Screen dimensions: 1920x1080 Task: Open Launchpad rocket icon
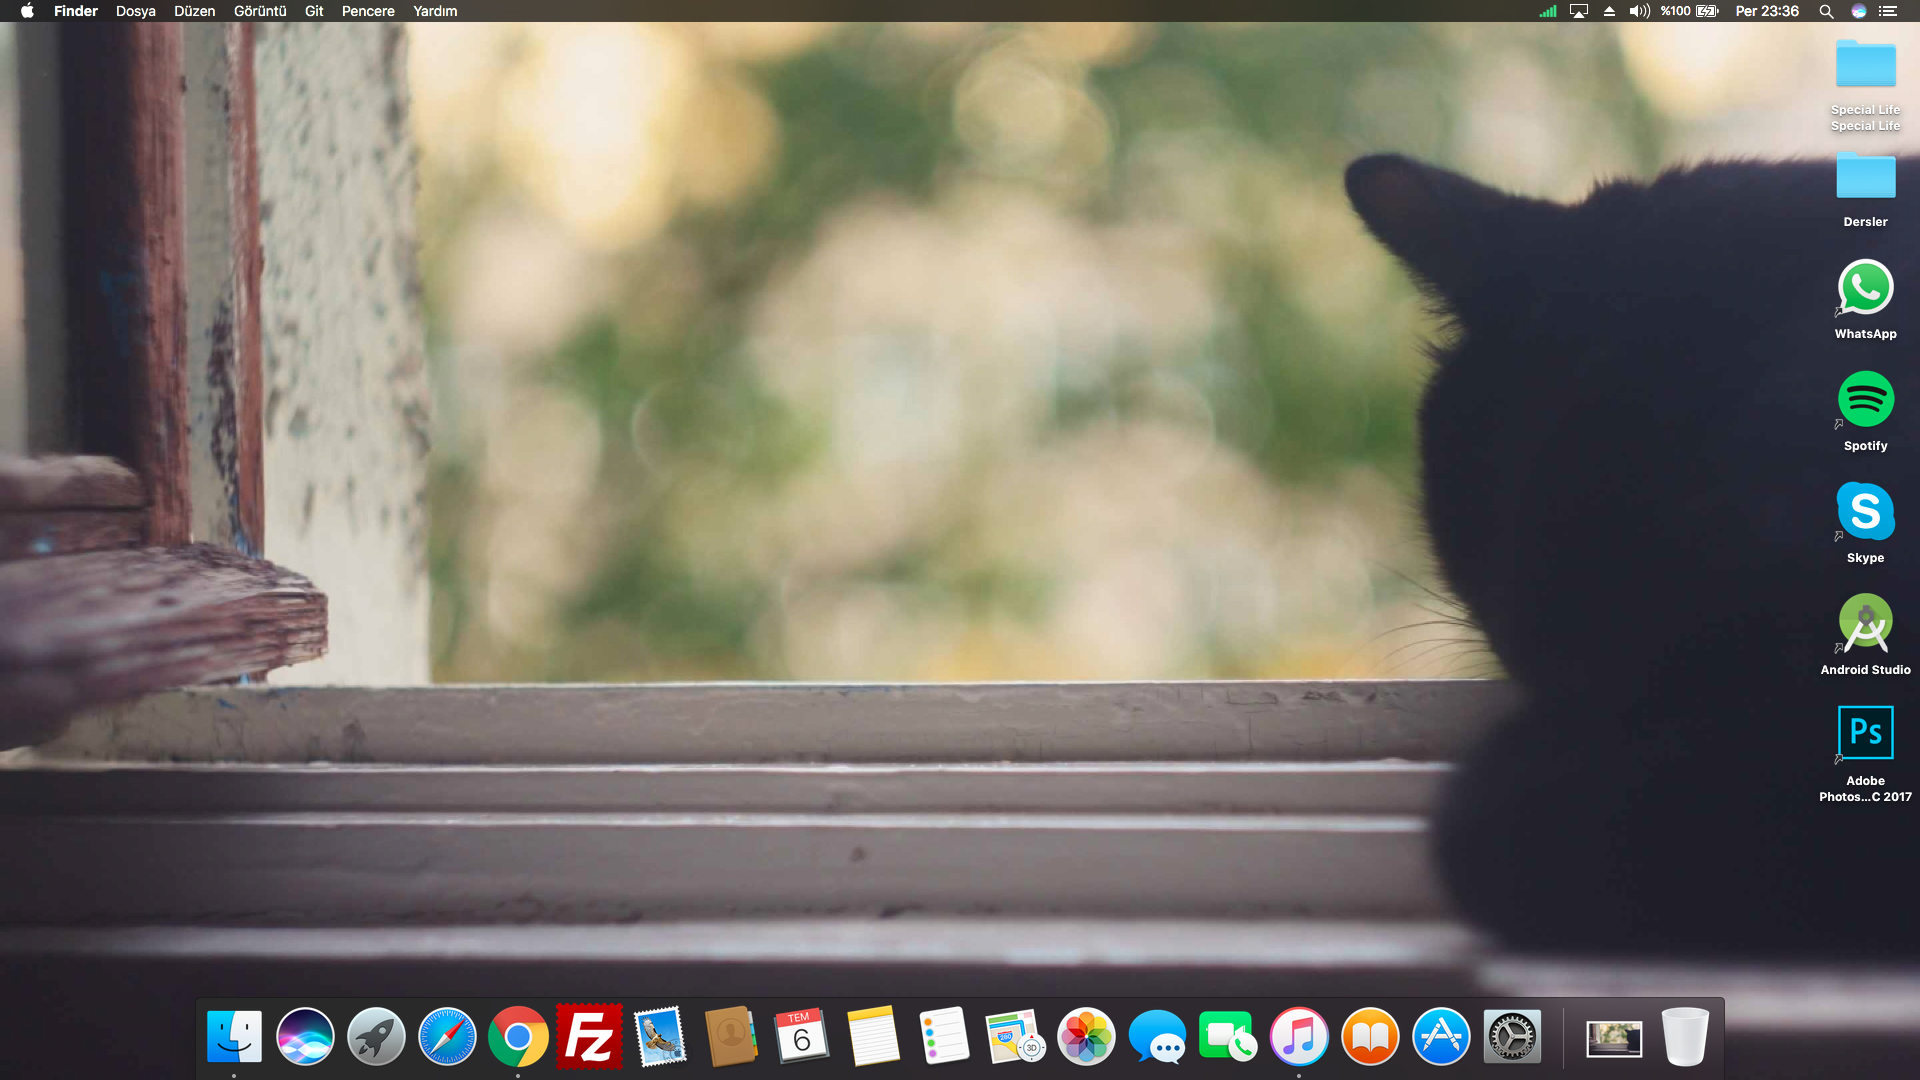tap(376, 1037)
